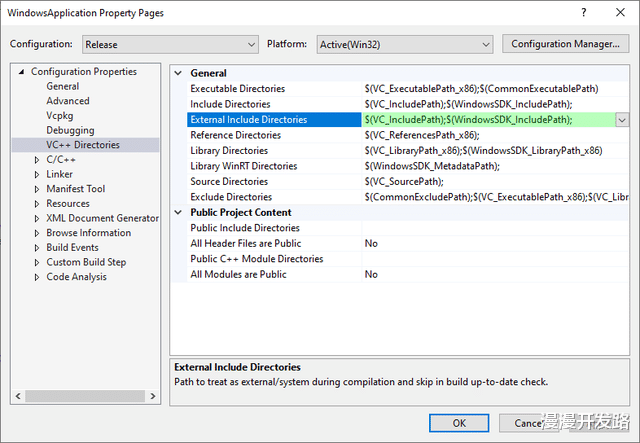This screenshot has height=443, width=640.
Task: Select Library WinRT Directories property row
Action: (x=407, y=166)
